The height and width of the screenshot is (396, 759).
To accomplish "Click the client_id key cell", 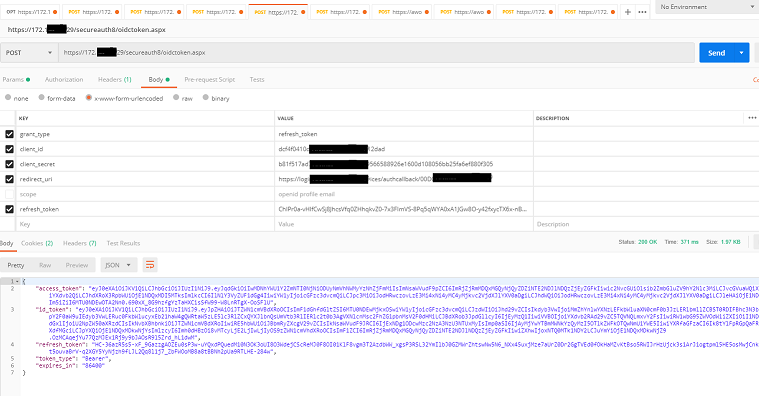I will click(x=145, y=149).
